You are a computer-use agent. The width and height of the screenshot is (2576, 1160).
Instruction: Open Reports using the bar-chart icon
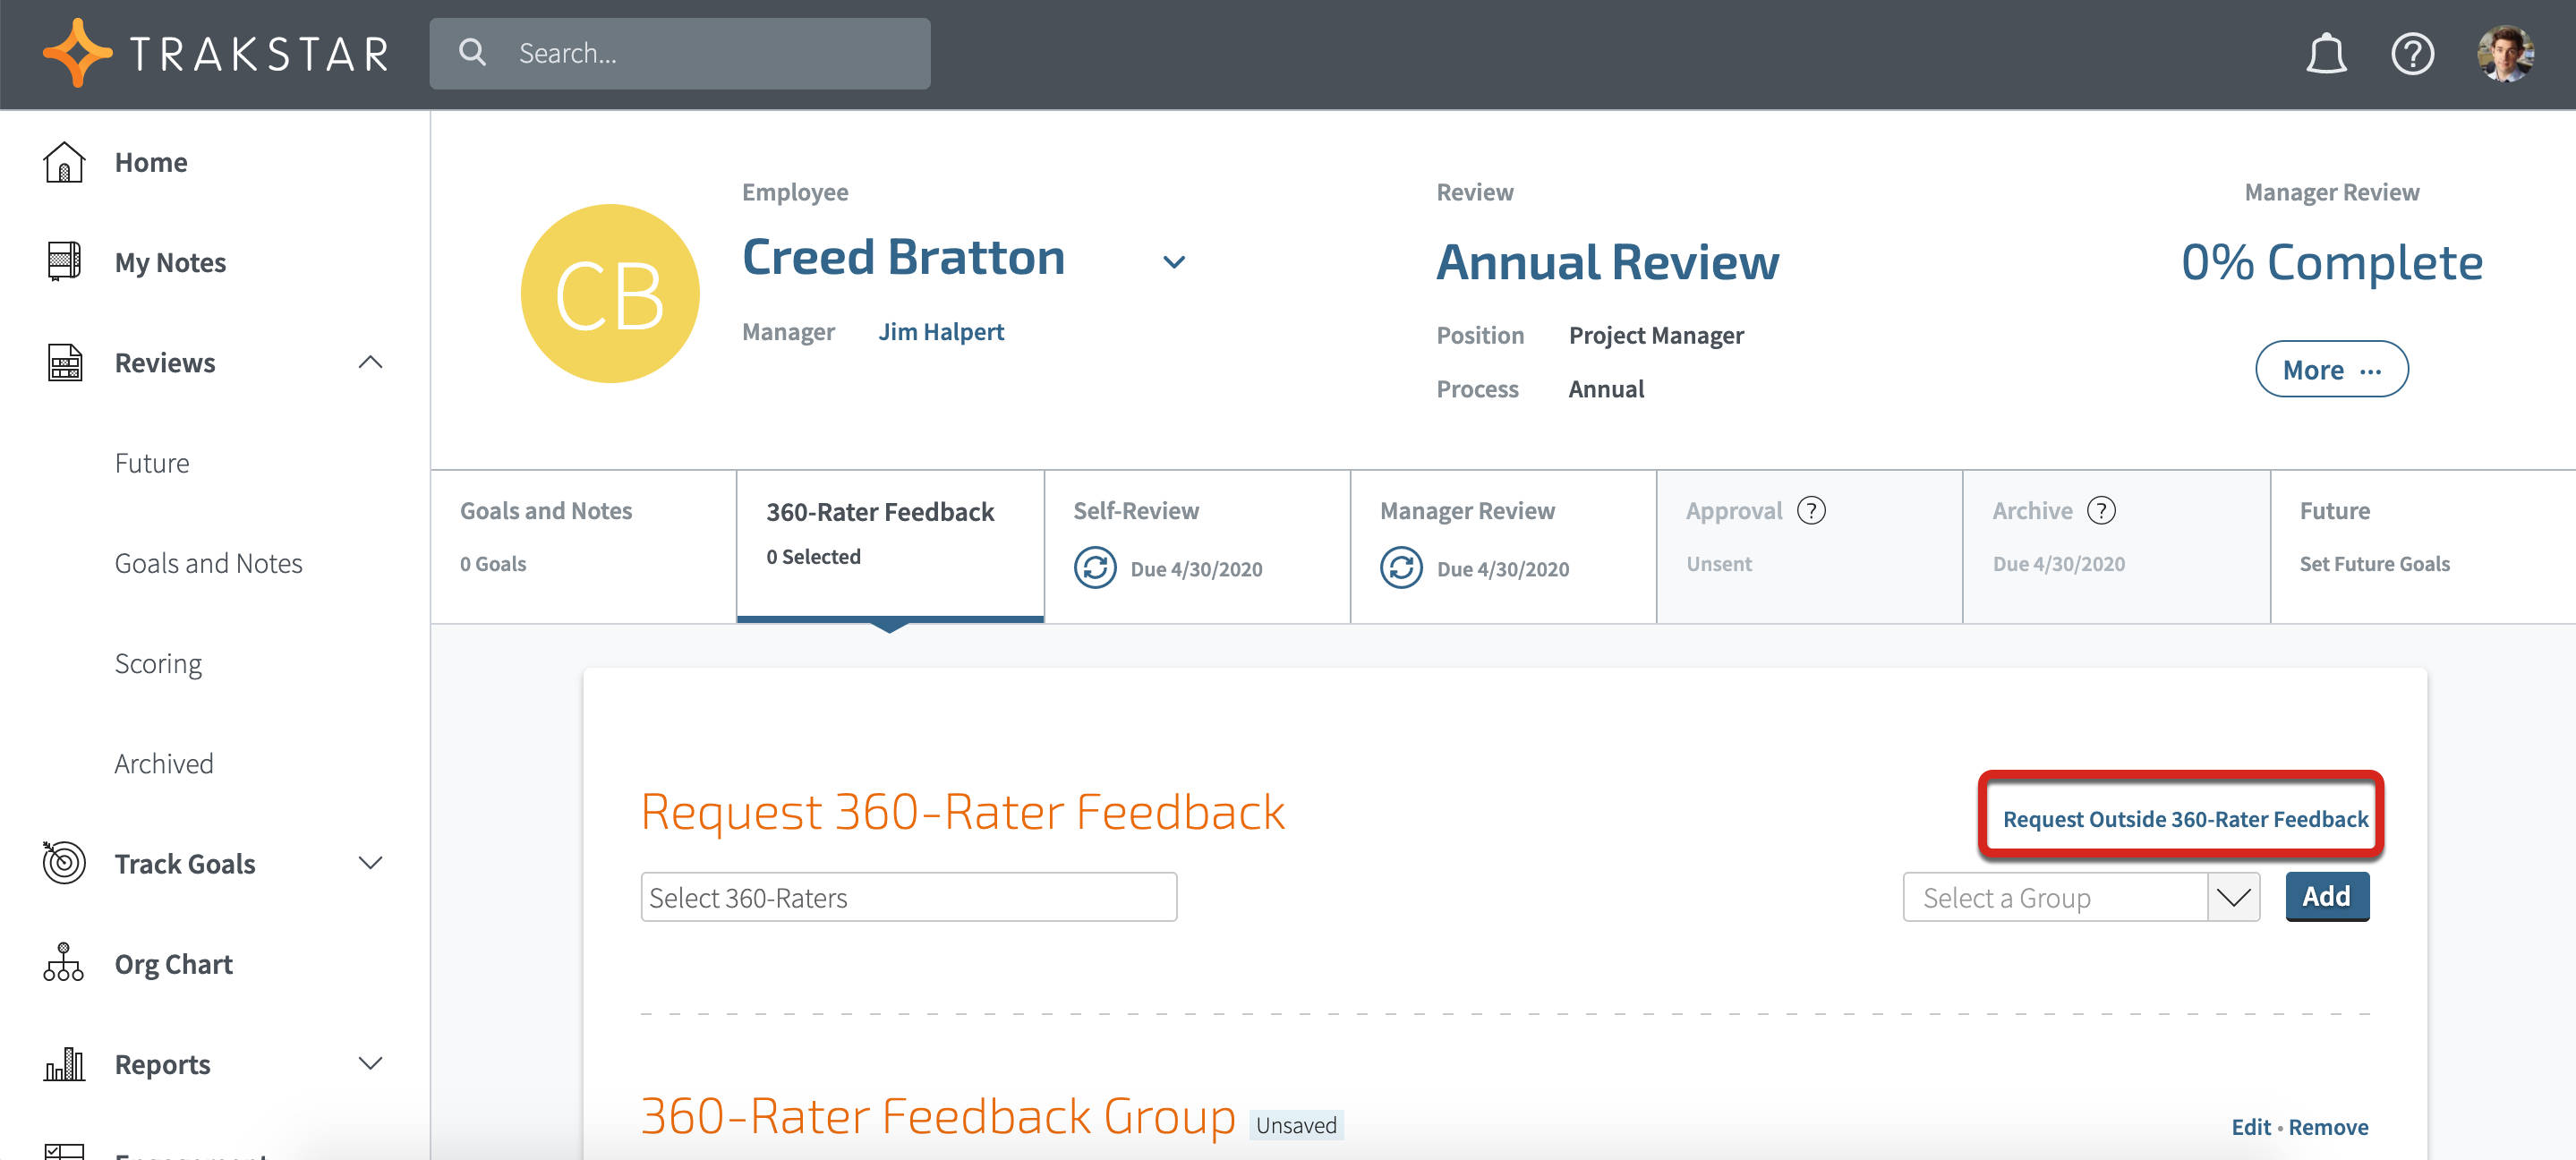click(64, 1063)
